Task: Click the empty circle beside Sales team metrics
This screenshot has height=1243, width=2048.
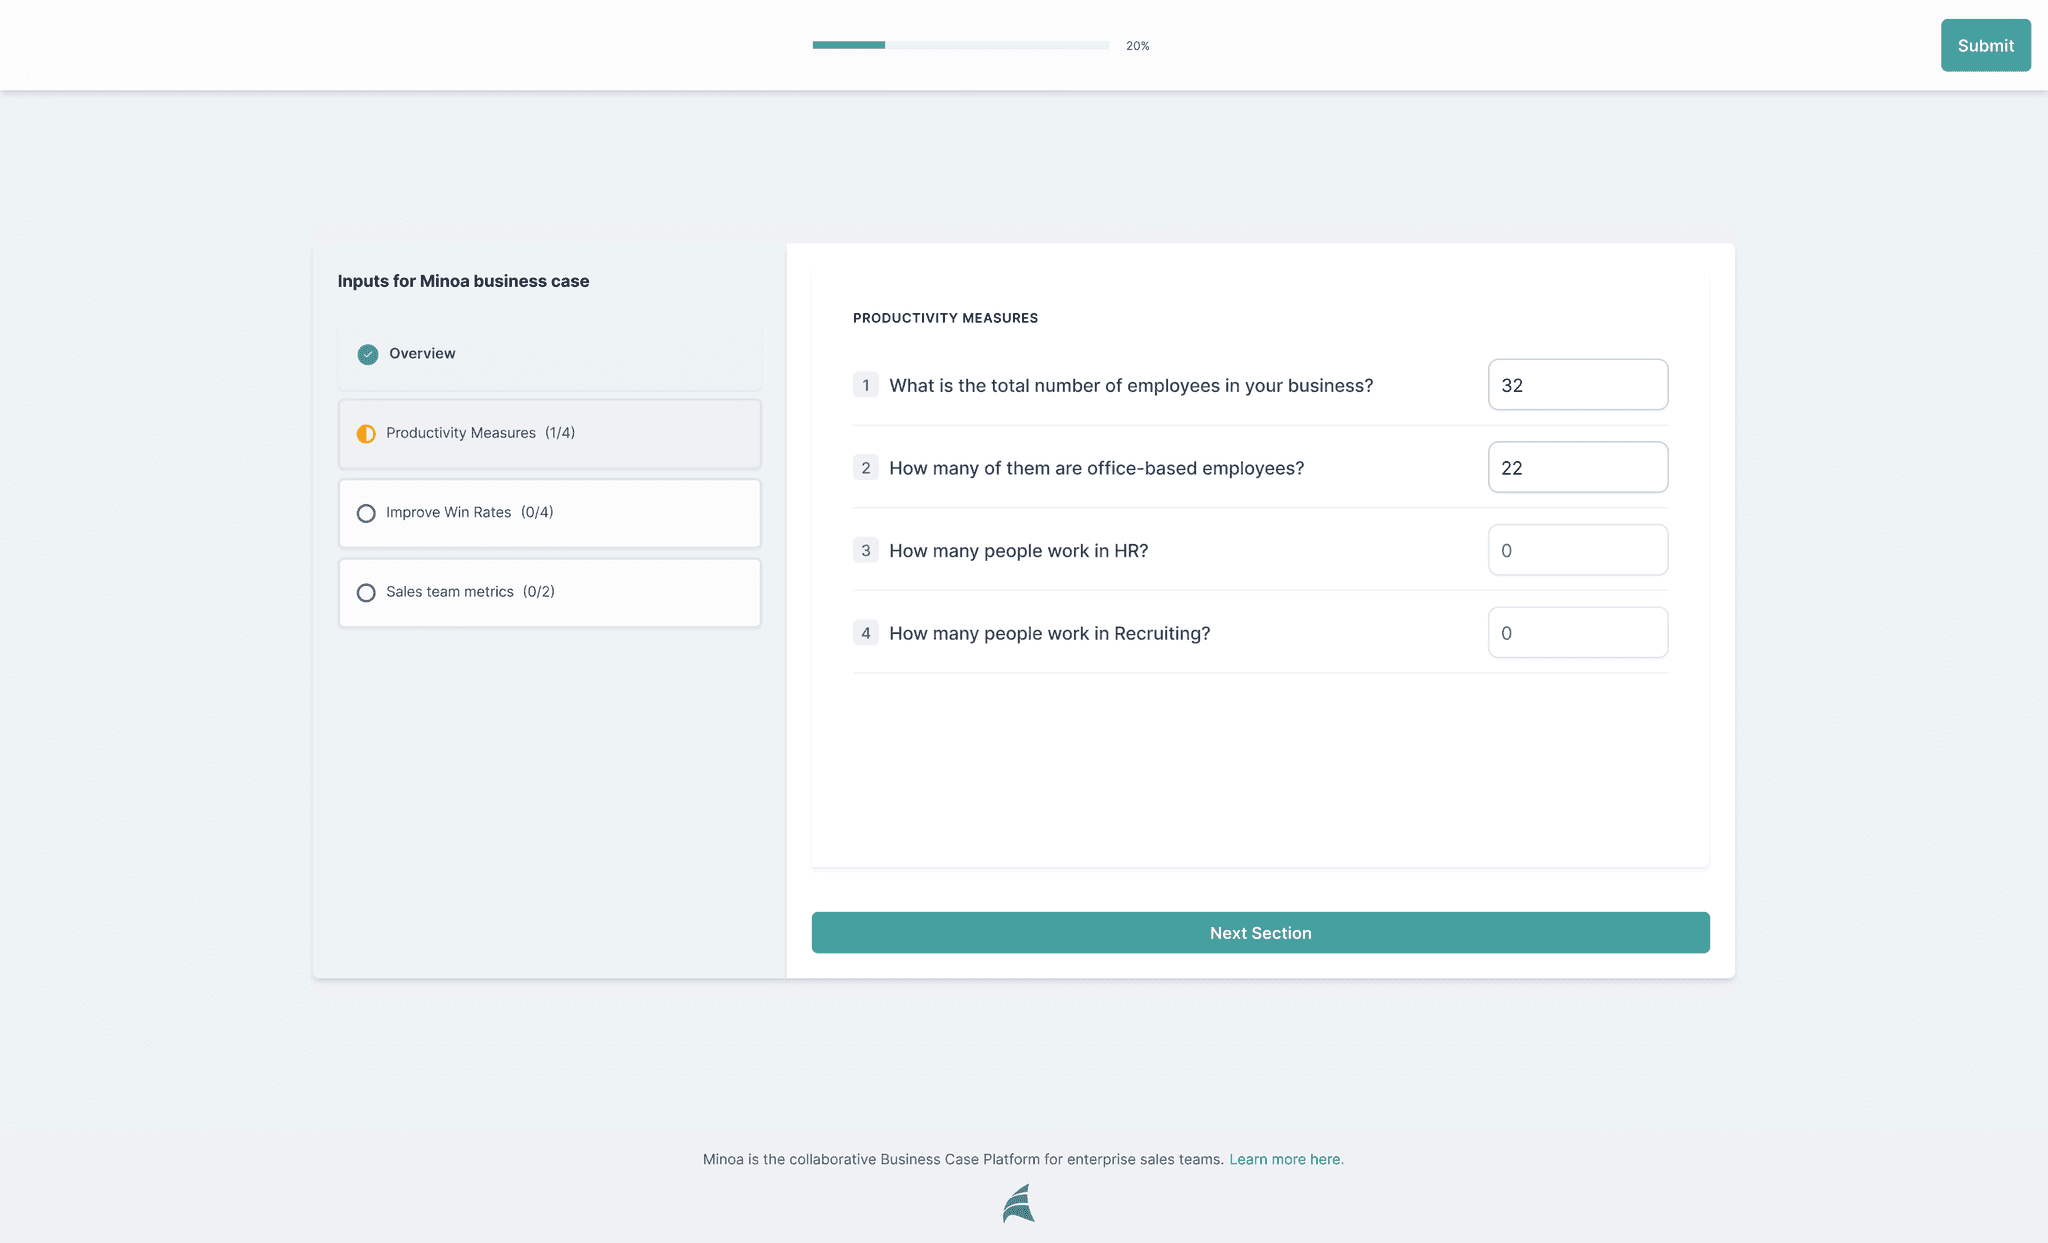Action: point(366,593)
